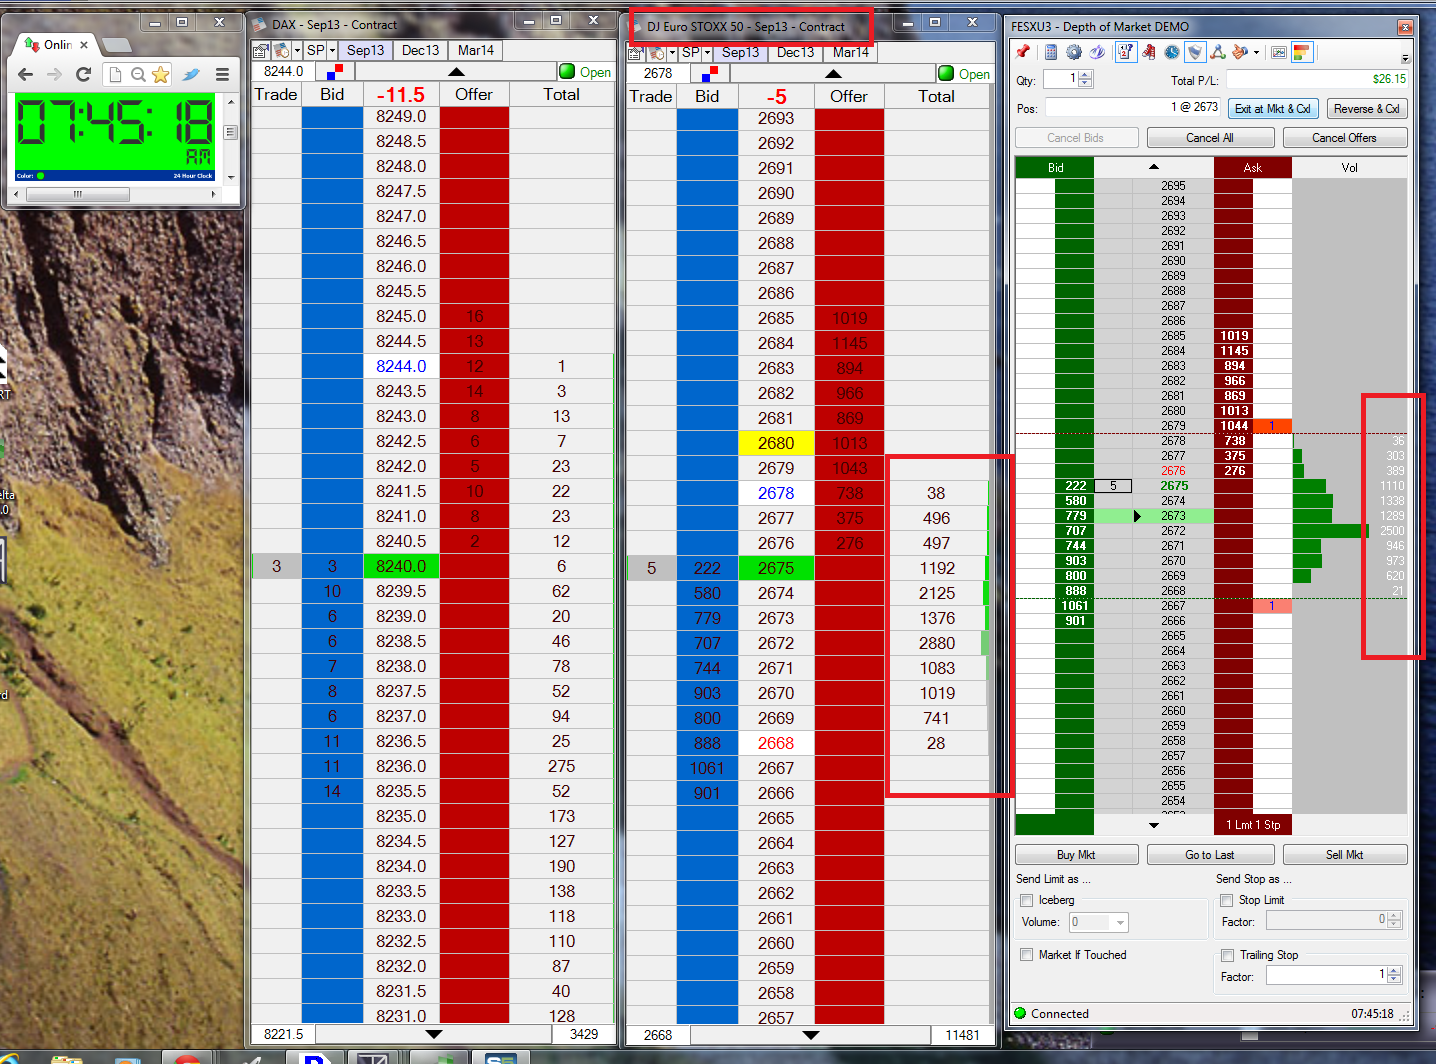This screenshot has height=1064, width=1436.
Task: Select the Dec13 tab in Euro STOXX window
Action: pos(796,52)
